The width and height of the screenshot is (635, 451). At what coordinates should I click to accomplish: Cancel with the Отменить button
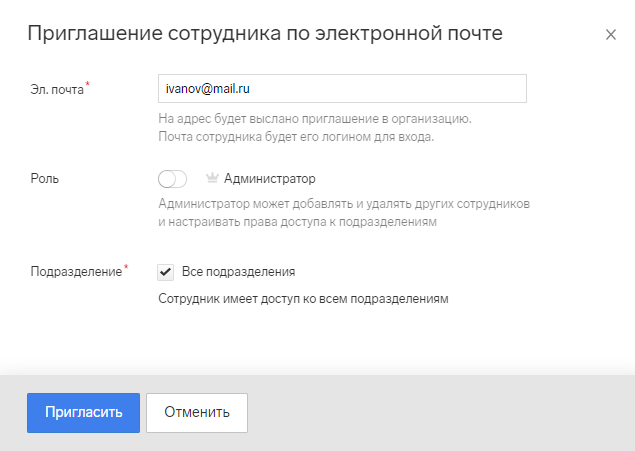pos(197,413)
